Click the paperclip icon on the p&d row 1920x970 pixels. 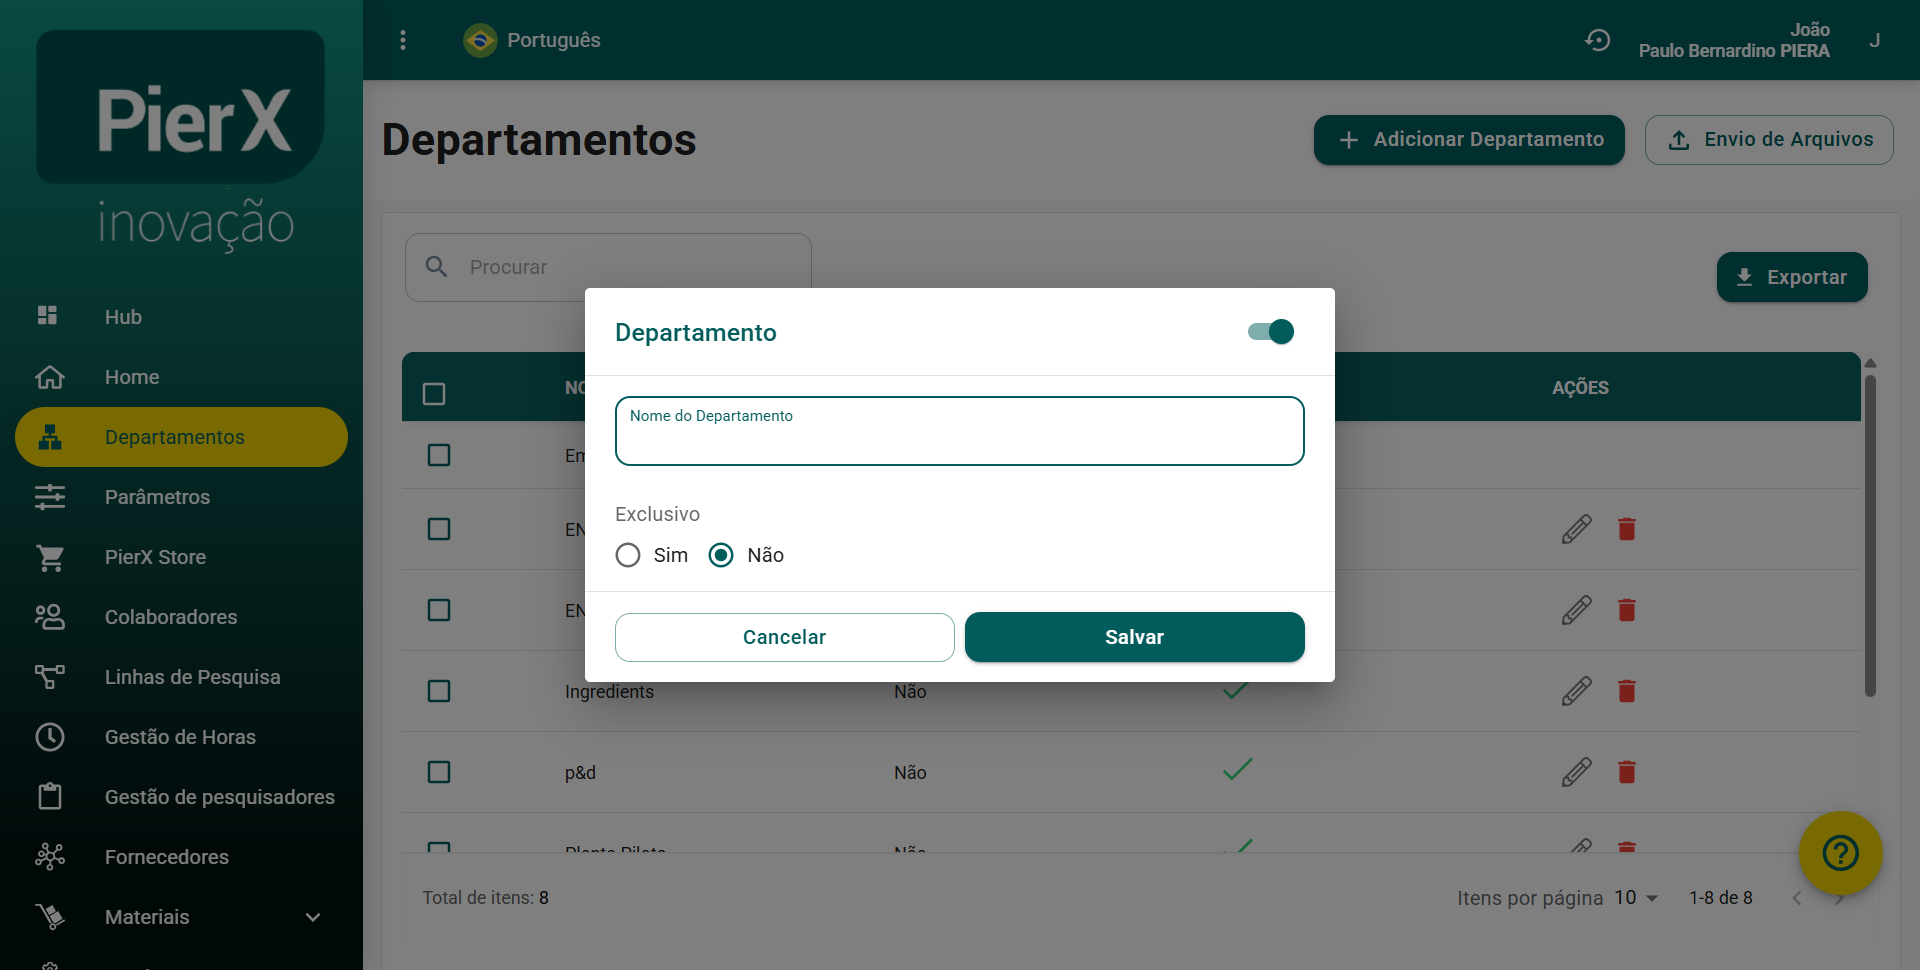[1577, 772]
